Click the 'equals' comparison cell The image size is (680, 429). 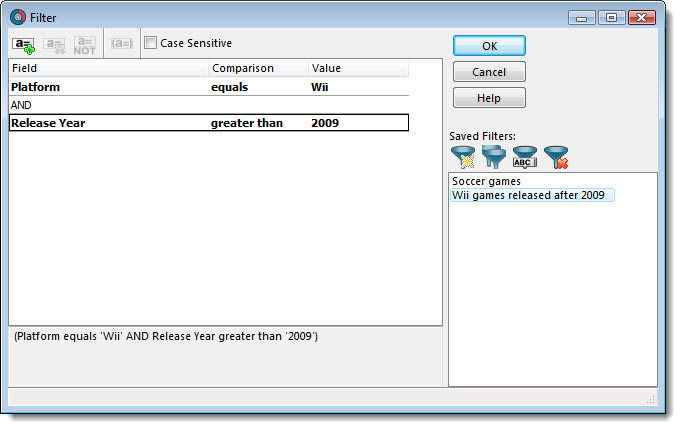click(258, 87)
